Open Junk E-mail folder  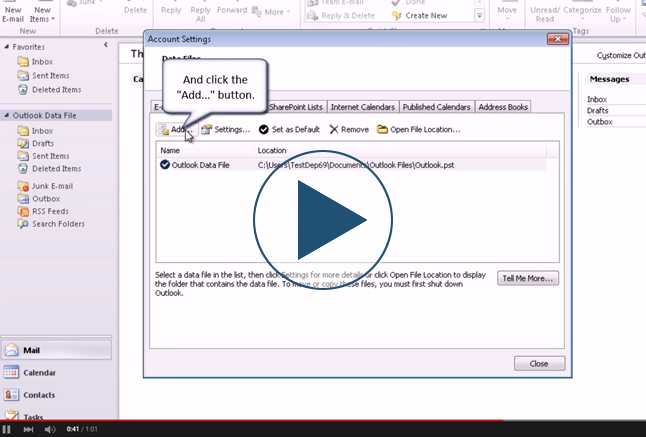(x=45, y=186)
